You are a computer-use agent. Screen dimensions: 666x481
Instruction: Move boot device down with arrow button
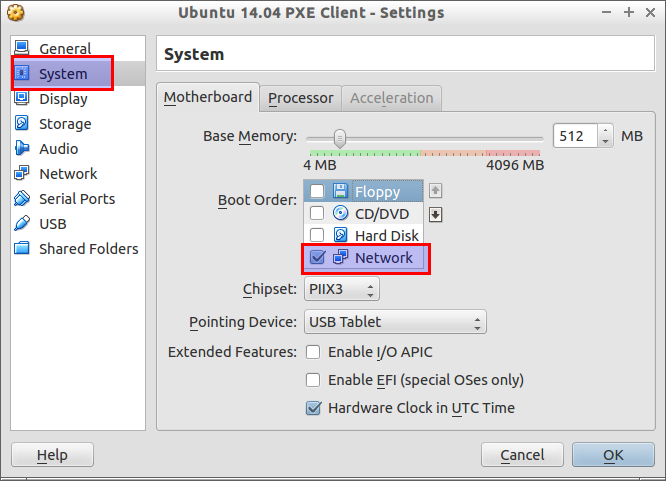[x=435, y=215]
